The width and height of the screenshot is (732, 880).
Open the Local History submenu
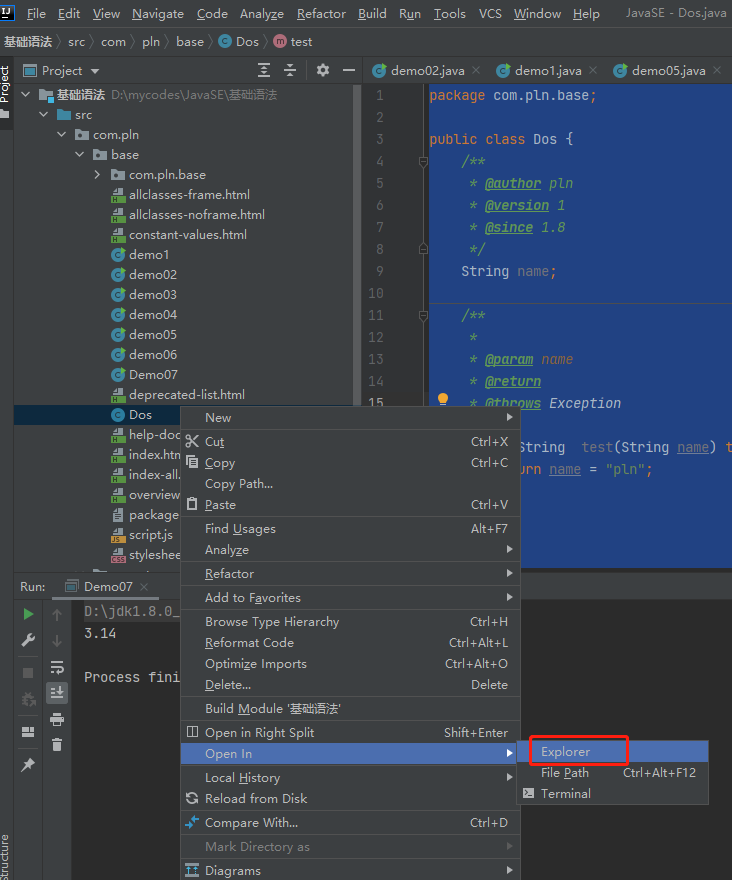tap(350, 777)
